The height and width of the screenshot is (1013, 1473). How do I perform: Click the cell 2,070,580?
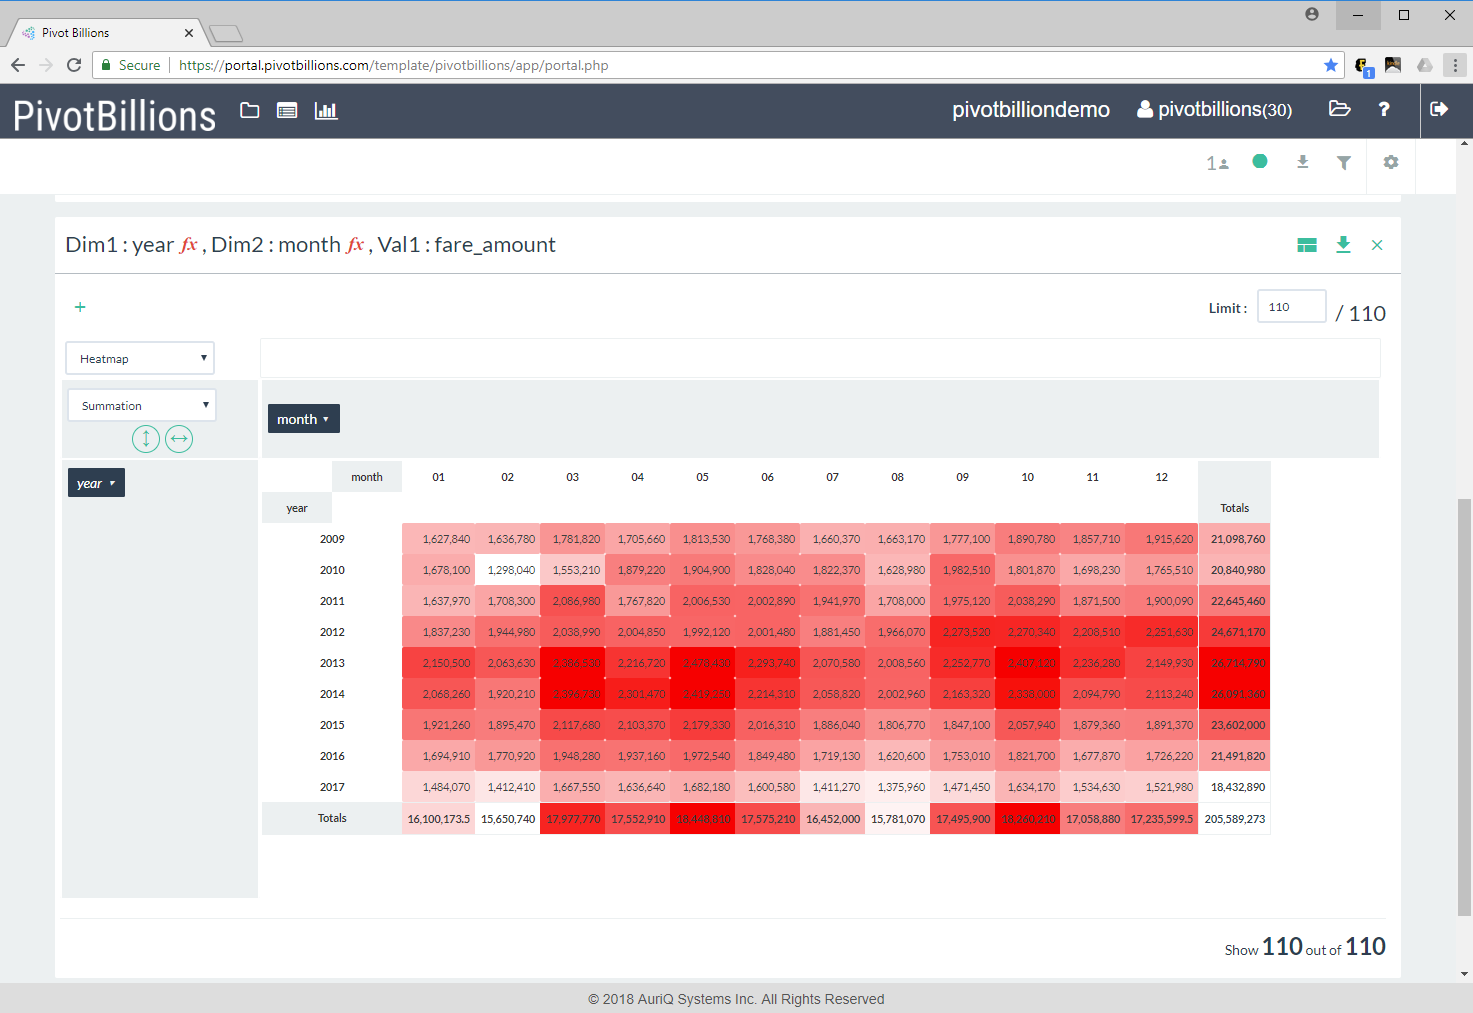[833, 663]
